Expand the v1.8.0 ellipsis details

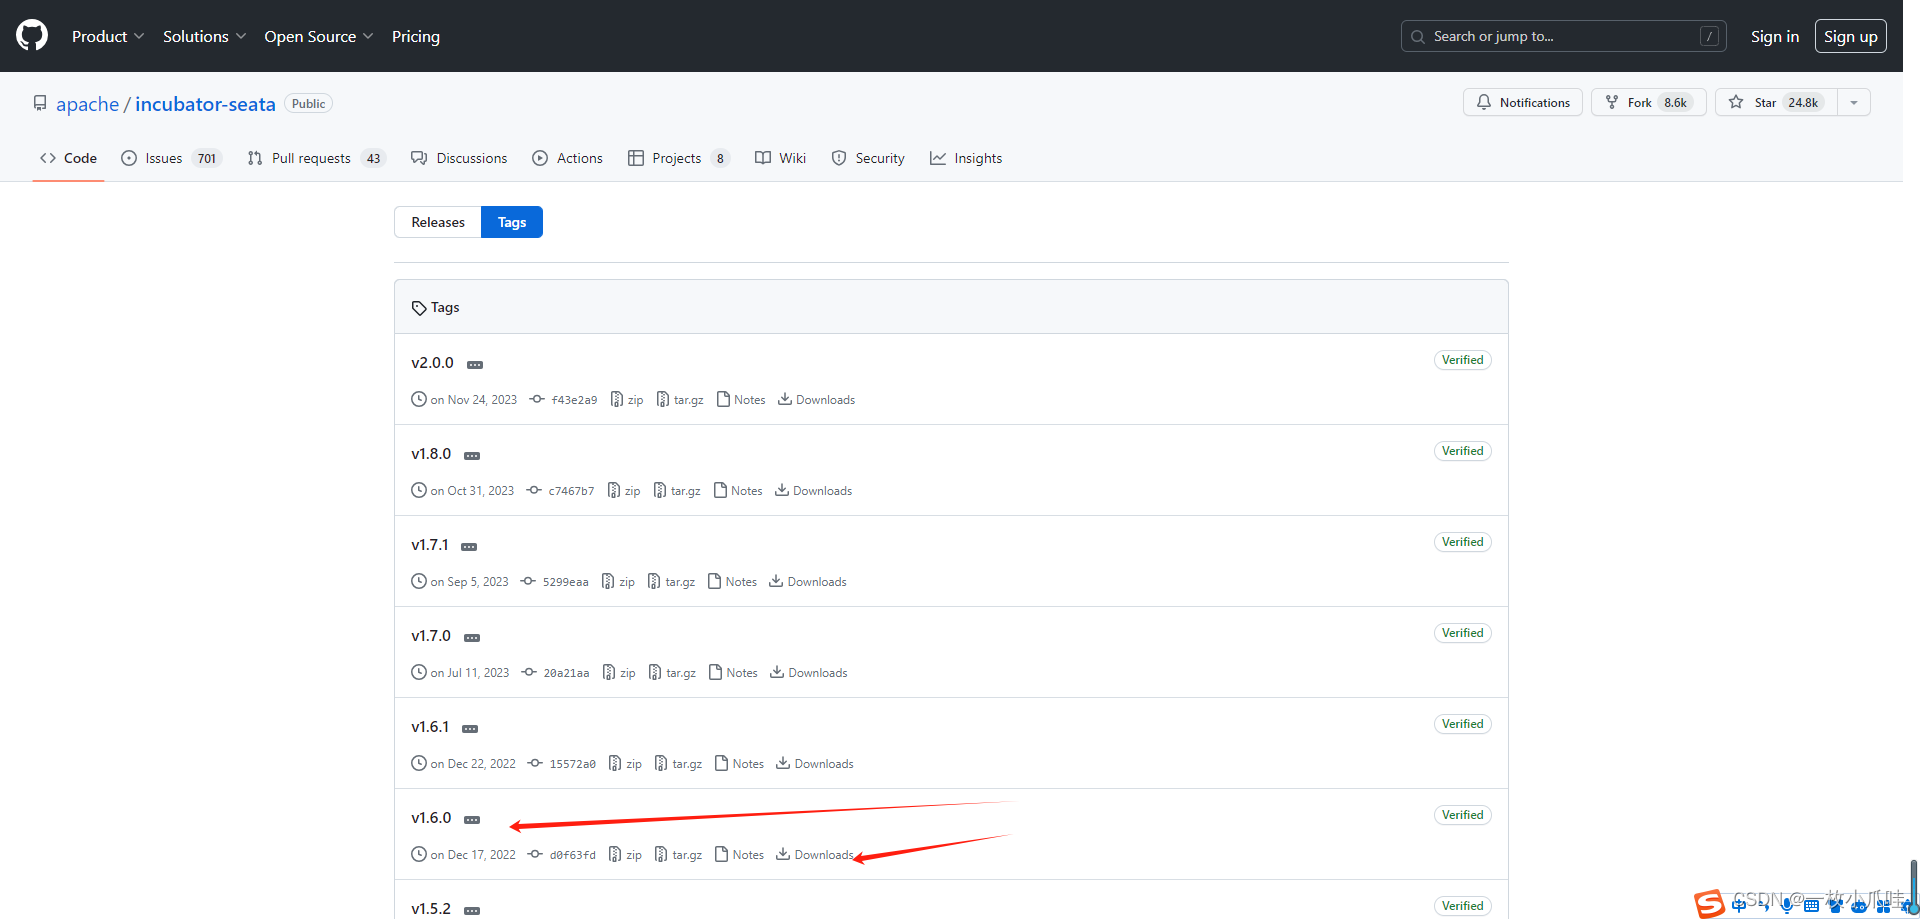coord(472,456)
